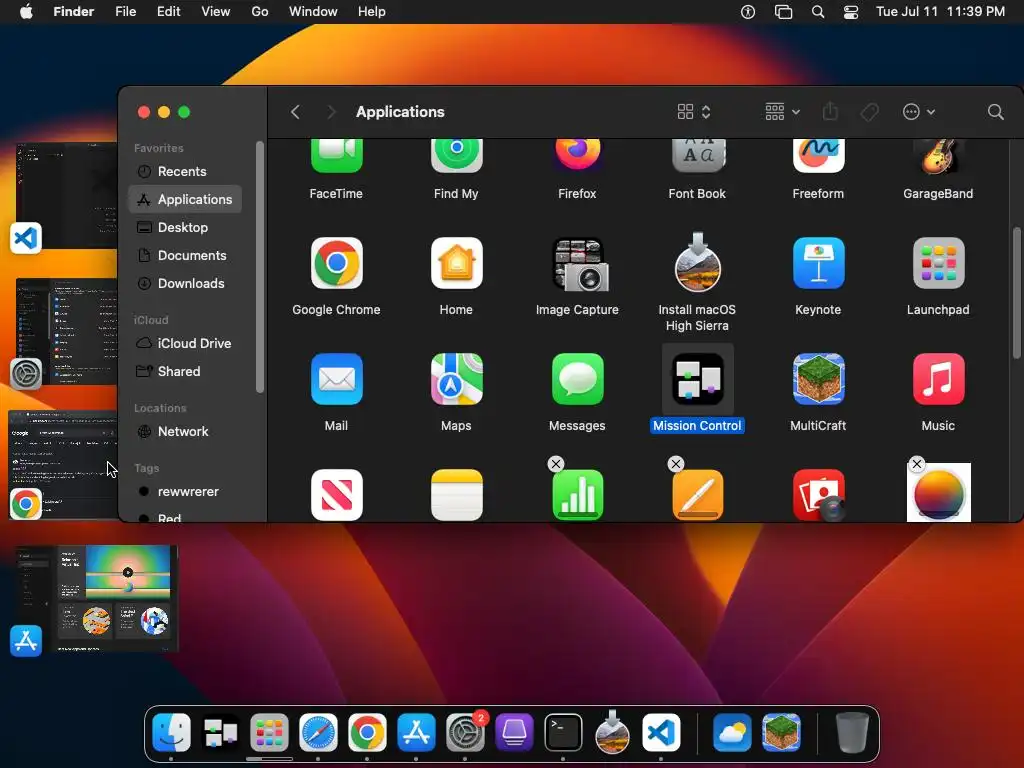Remove Numbers using its X badge
Screen dimensions: 1024x768
[x=556, y=464]
